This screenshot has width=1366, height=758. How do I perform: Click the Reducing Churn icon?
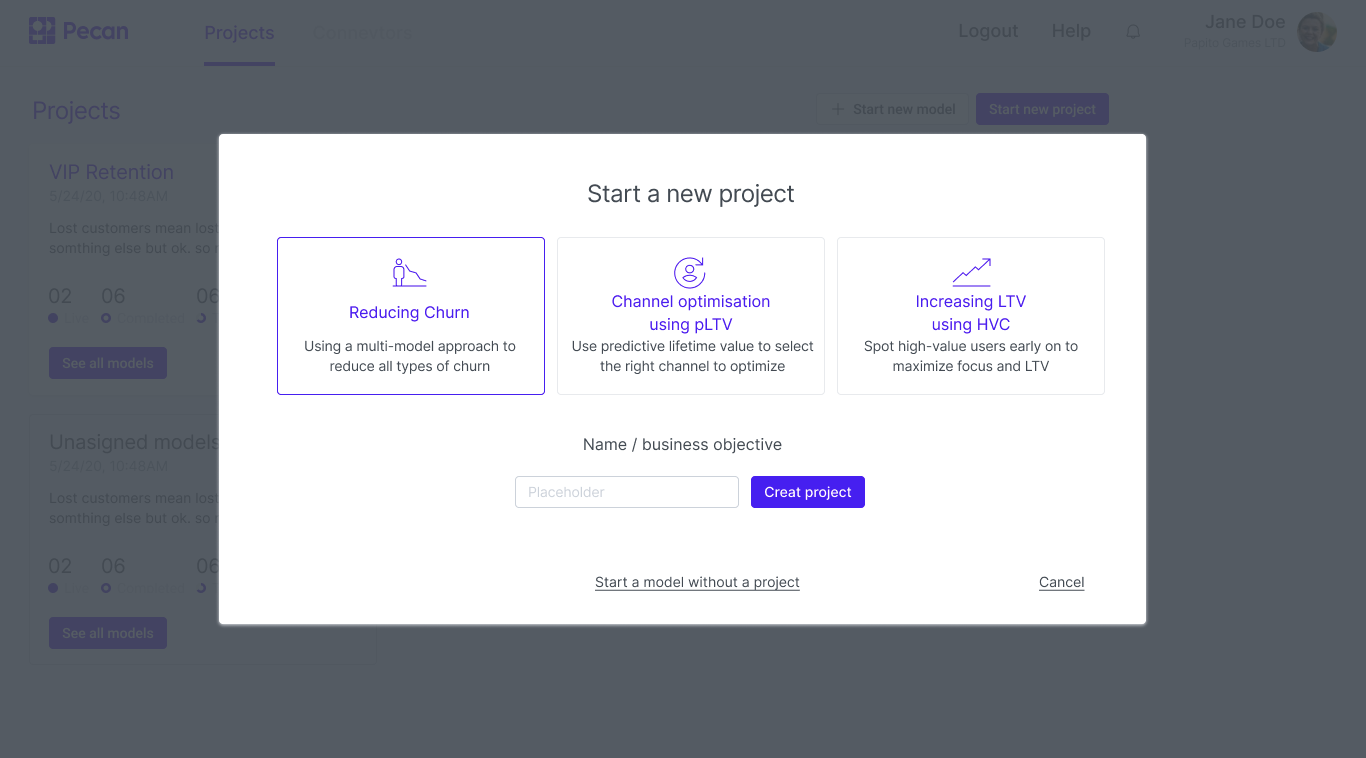[x=410, y=273]
